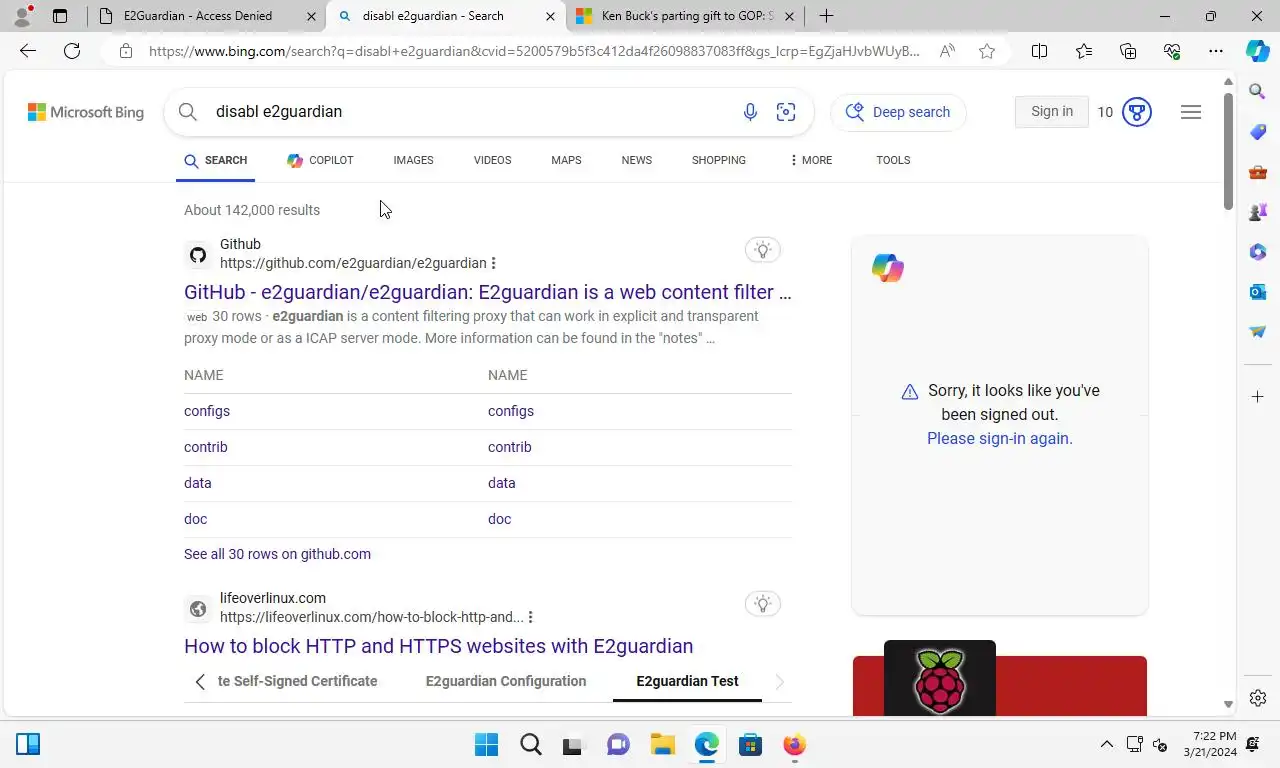
Task: Open Bing hamburger settings menu
Action: pos(1191,112)
